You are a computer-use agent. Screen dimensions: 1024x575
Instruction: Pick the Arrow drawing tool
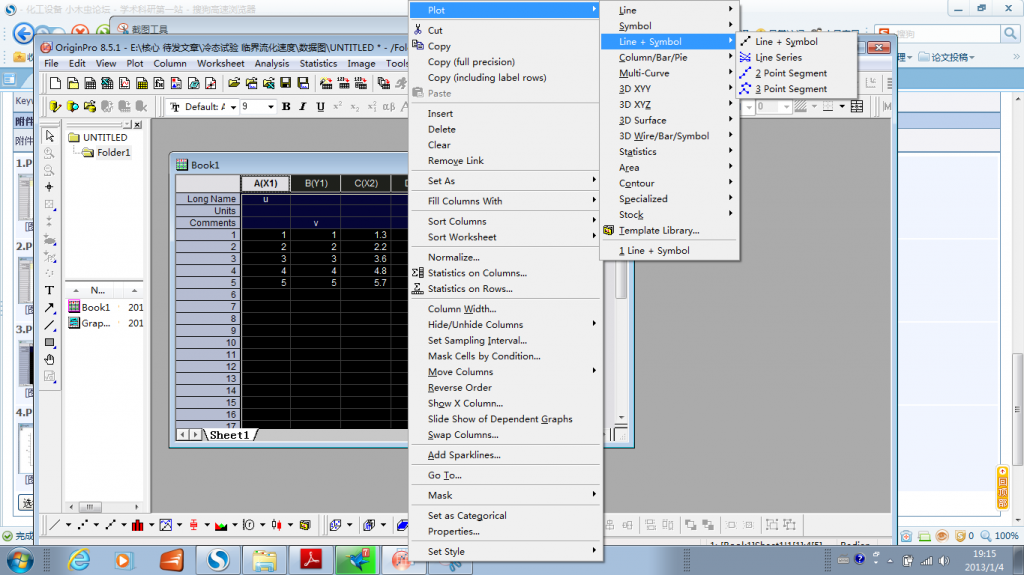49,308
